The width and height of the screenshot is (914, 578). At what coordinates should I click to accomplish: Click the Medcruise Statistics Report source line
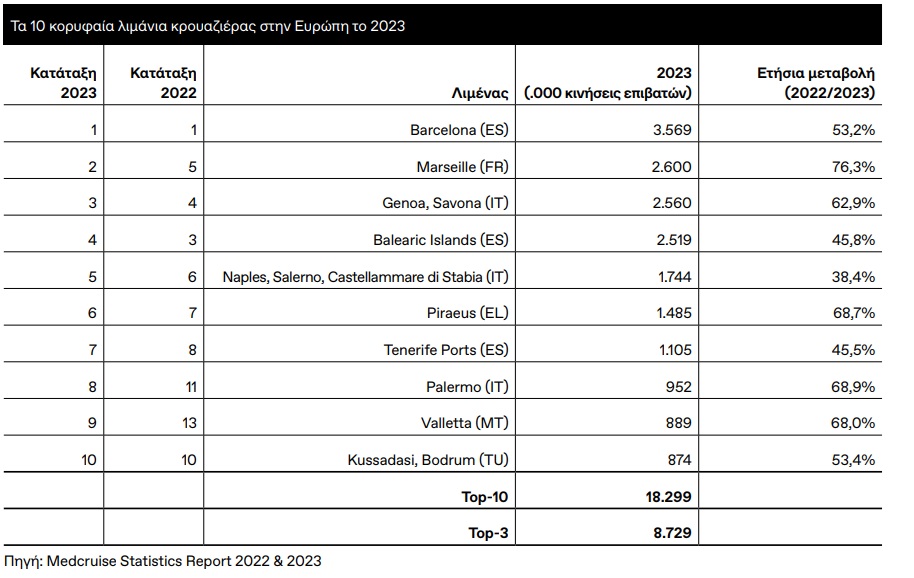(x=163, y=562)
